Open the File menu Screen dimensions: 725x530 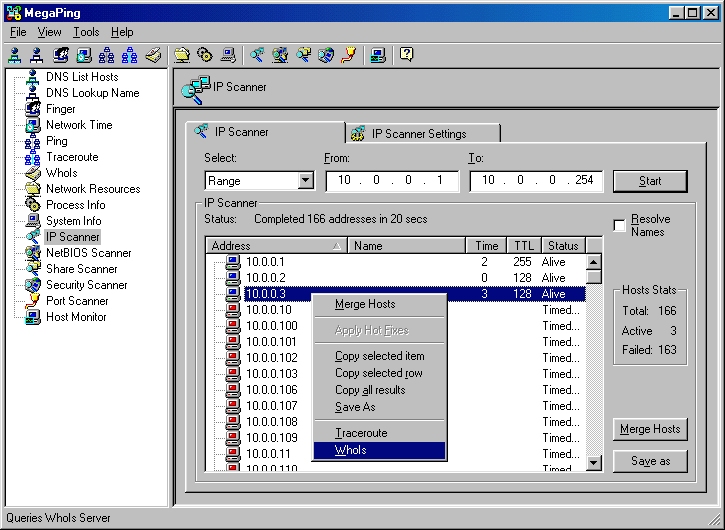pyautogui.click(x=18, y=32)
